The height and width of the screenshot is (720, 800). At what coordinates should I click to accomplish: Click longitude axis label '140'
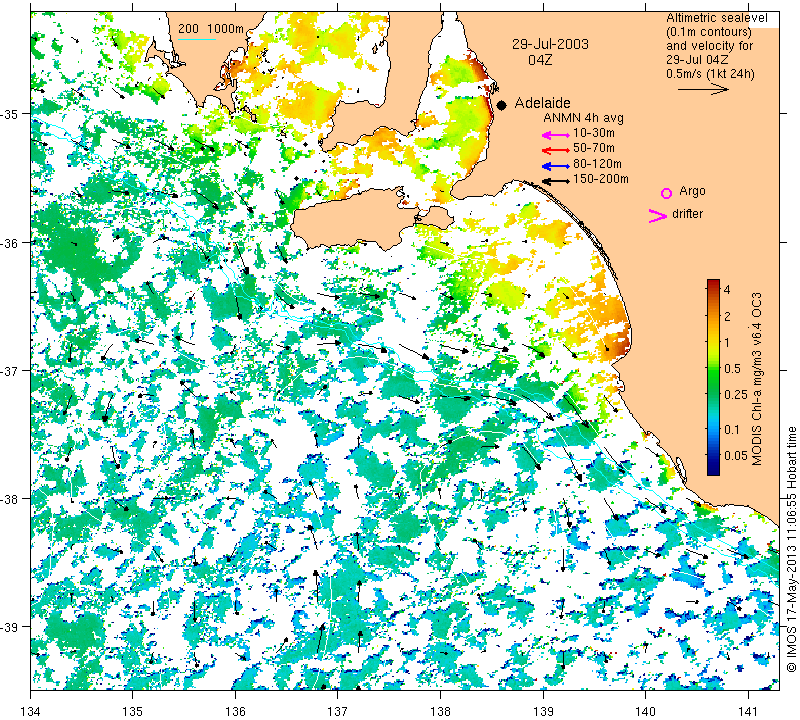645,711
